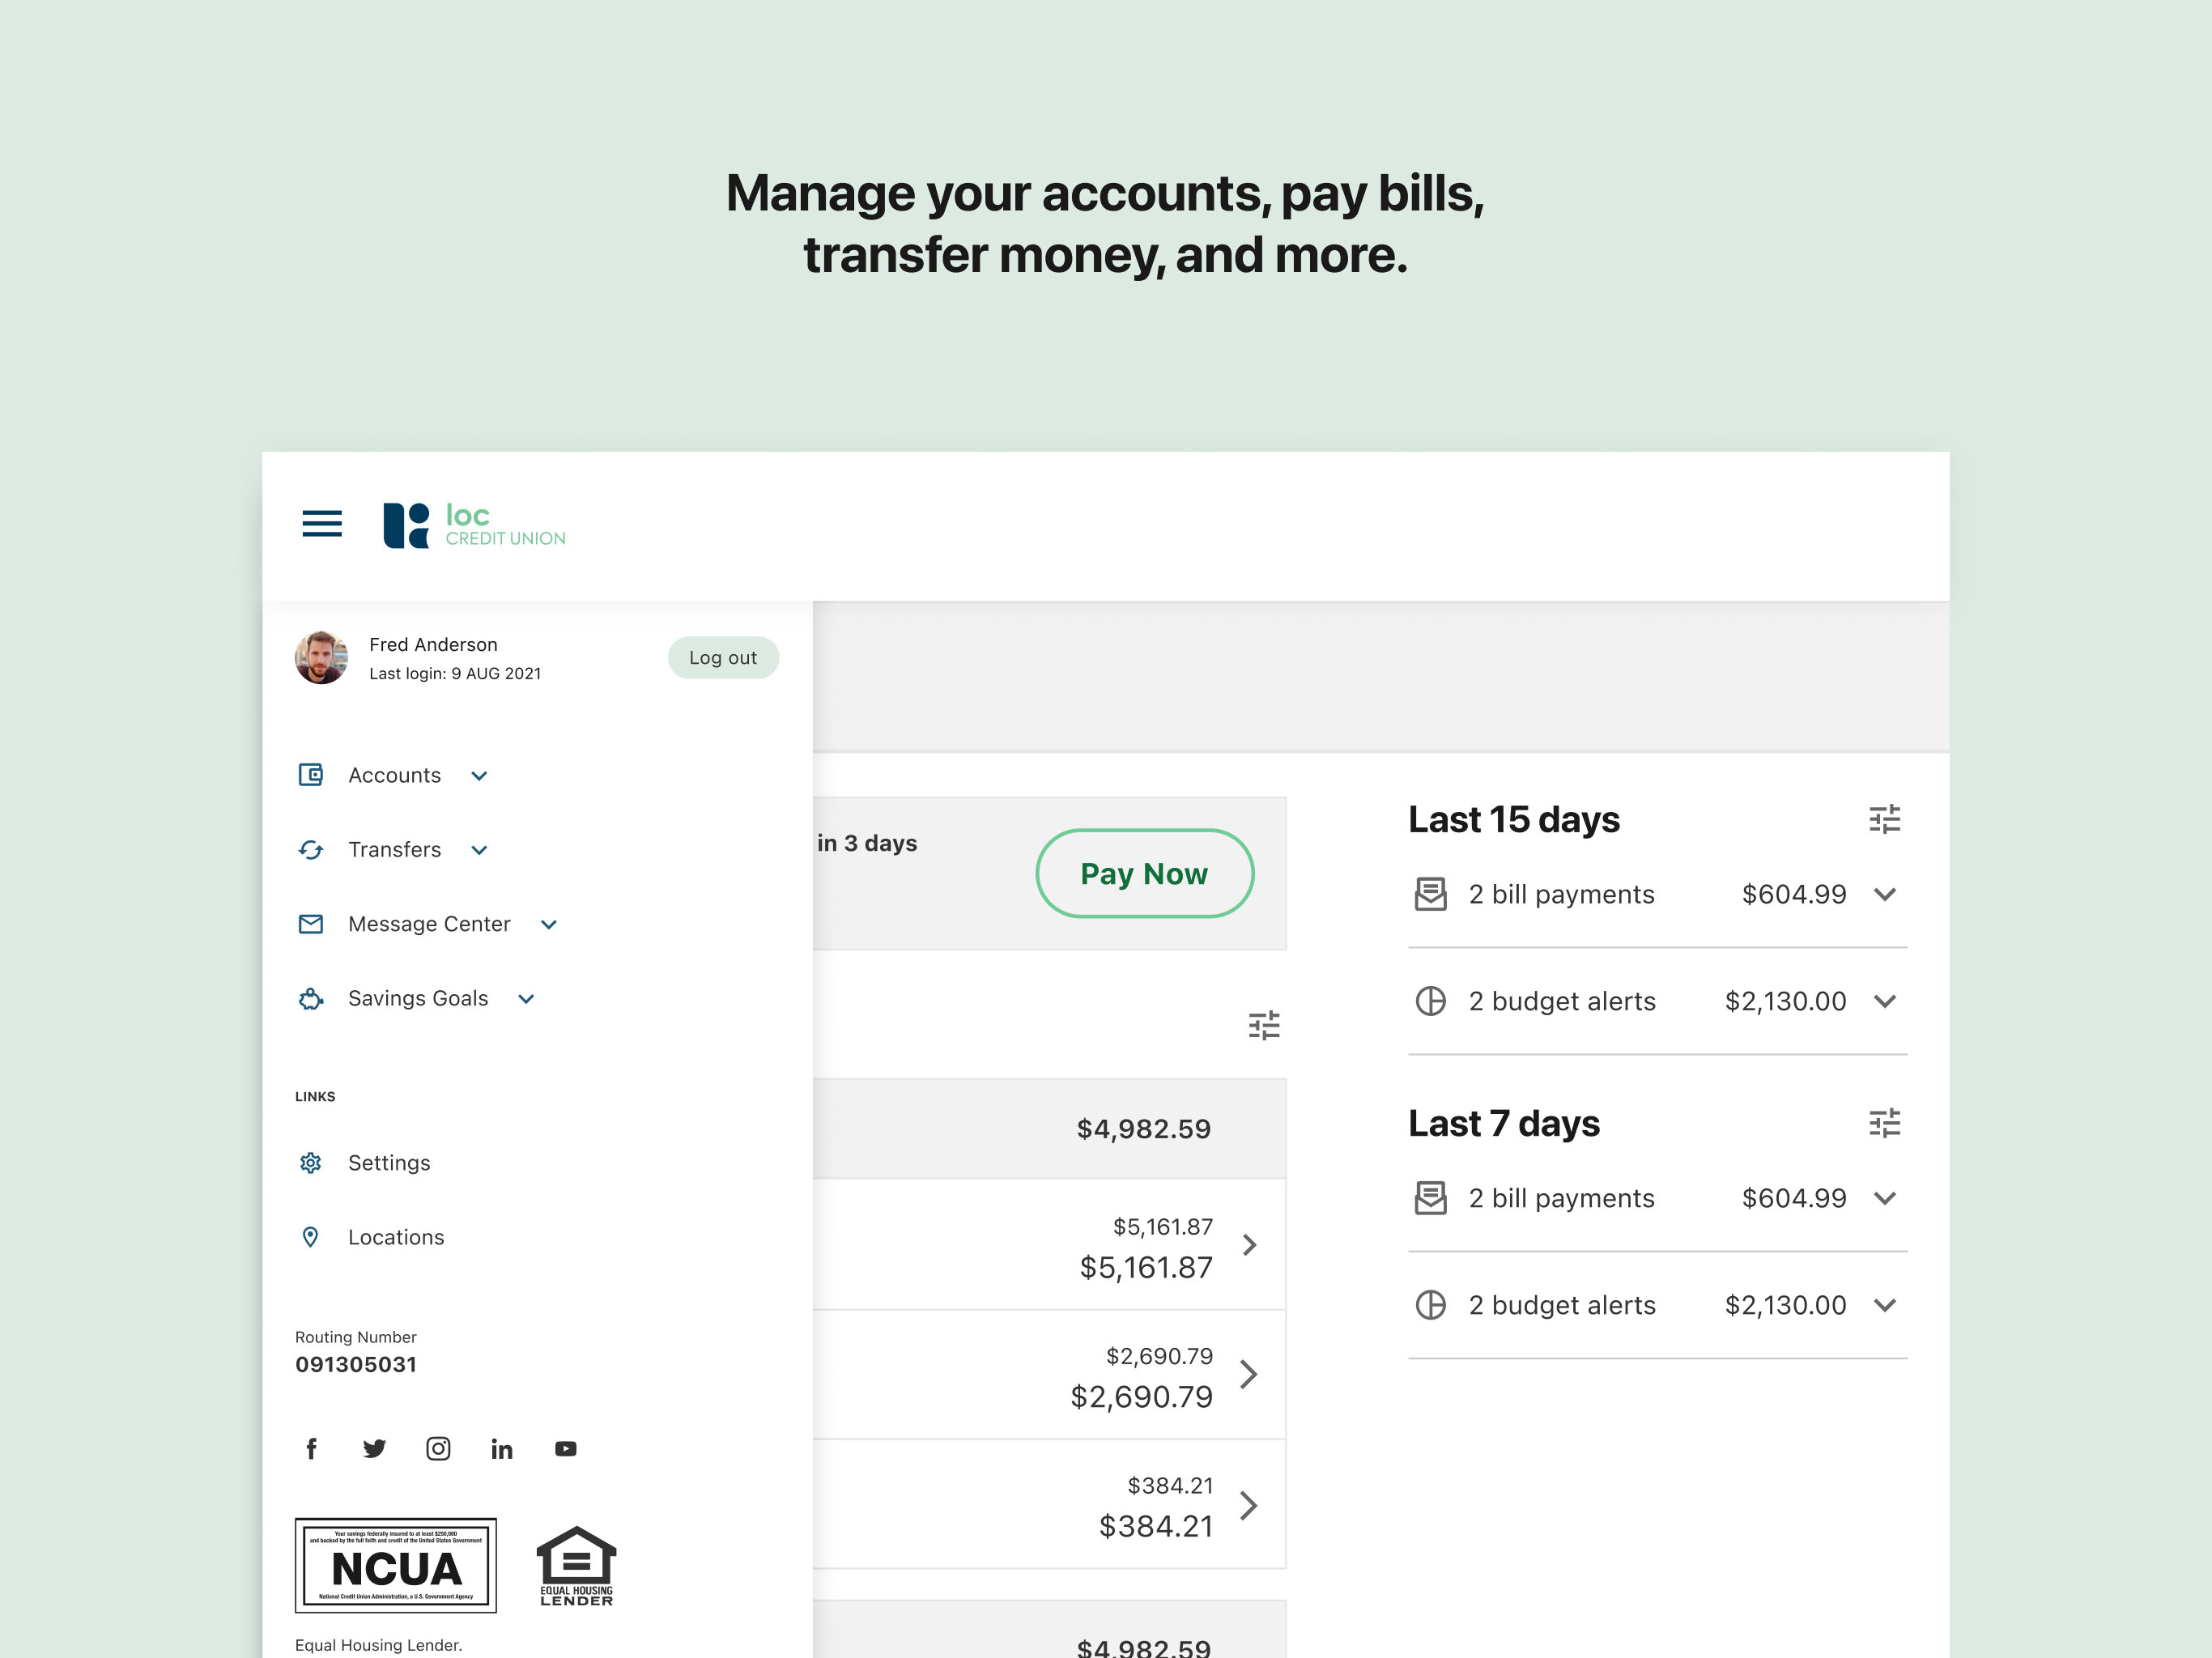
Task: Click 'Last login: 9 AUG 2021' text
Action: (455, 674)
